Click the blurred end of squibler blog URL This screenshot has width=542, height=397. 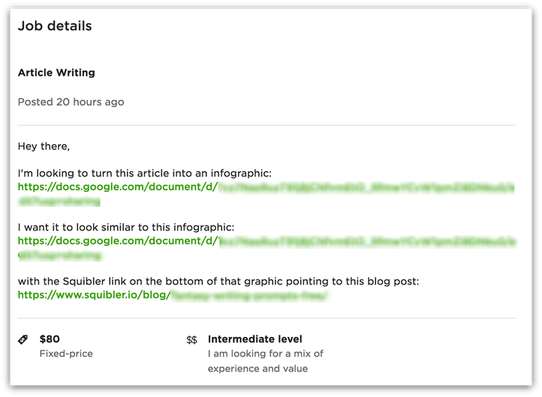249,295
